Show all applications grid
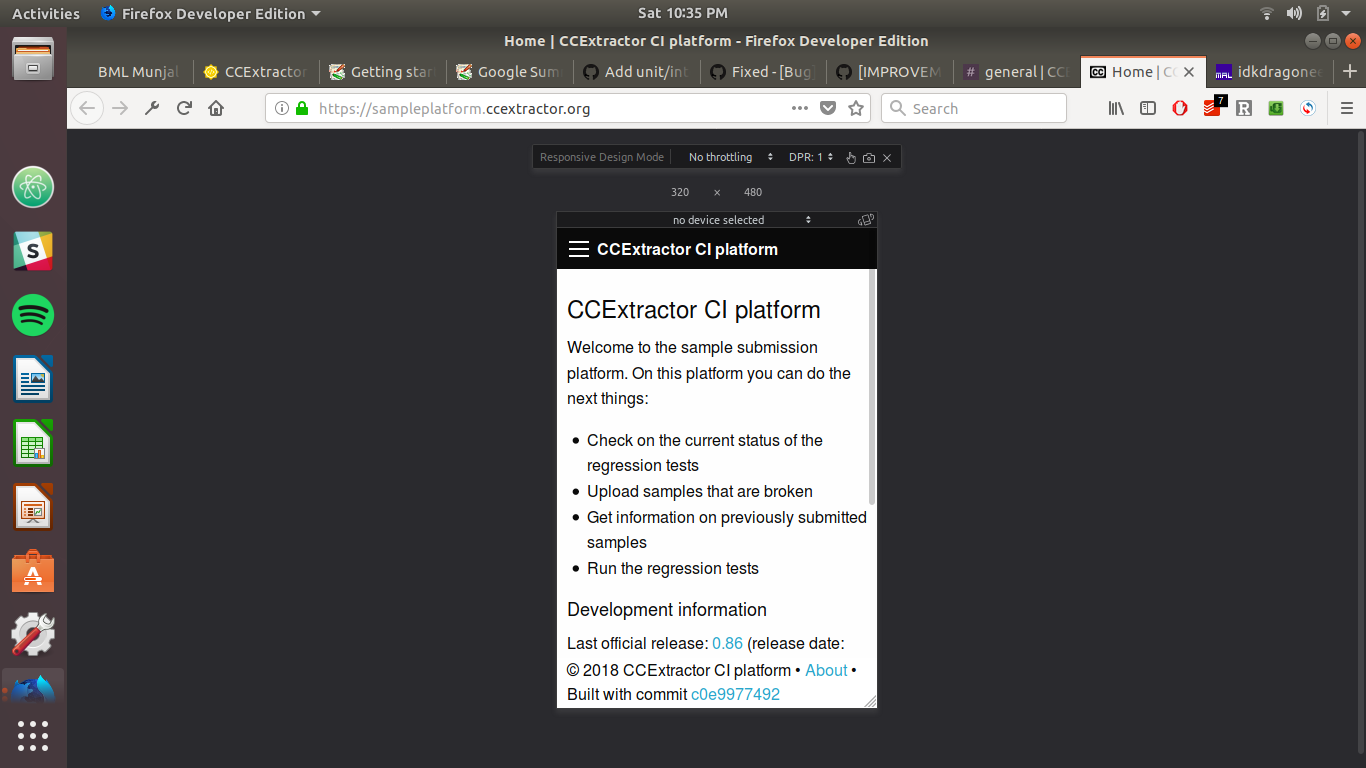1366x768 pixels. [x=33, y=735]
